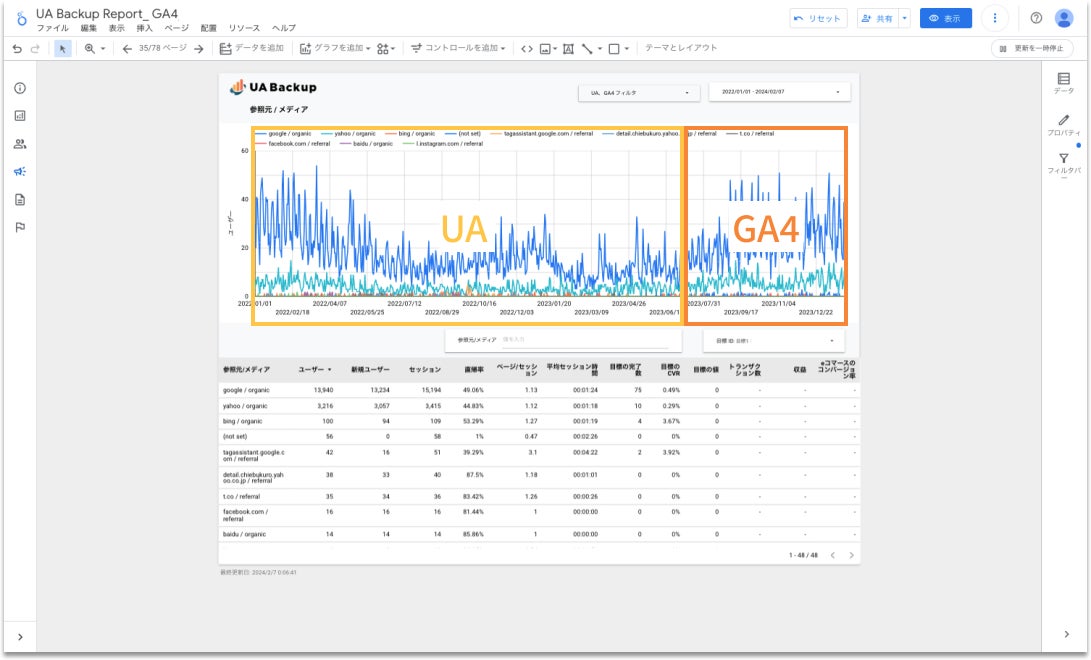Click the undo arrow in toolbar

(x=17, y=48)
